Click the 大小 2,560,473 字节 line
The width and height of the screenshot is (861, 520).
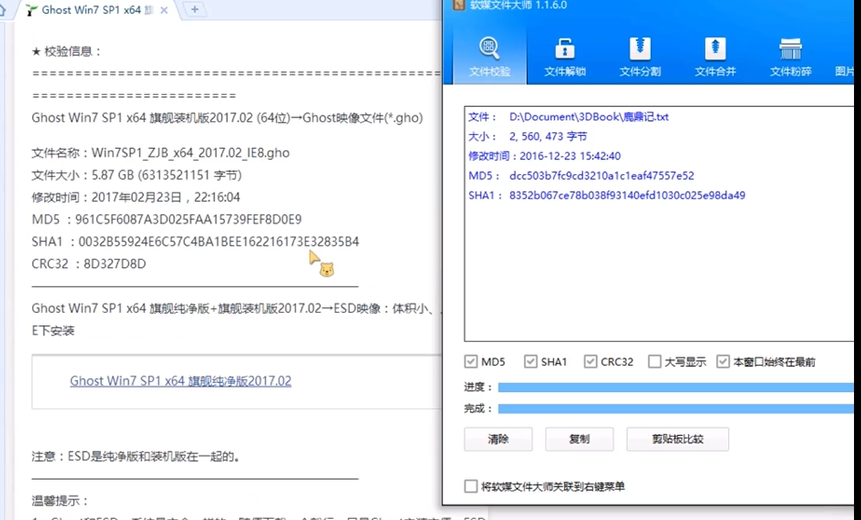tap(528, 136)
